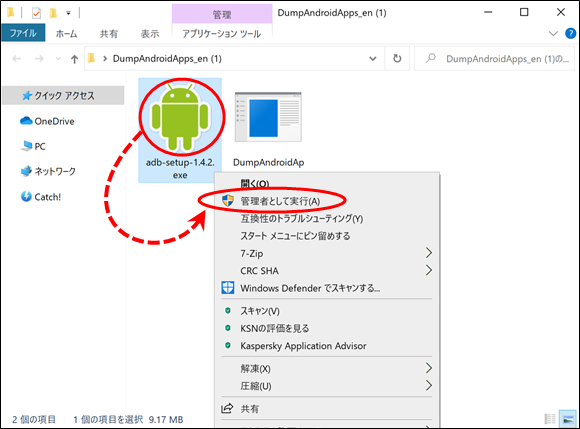580x429 pixels.
Task: Click the share icon beside 共有
Action: (227, 408)
